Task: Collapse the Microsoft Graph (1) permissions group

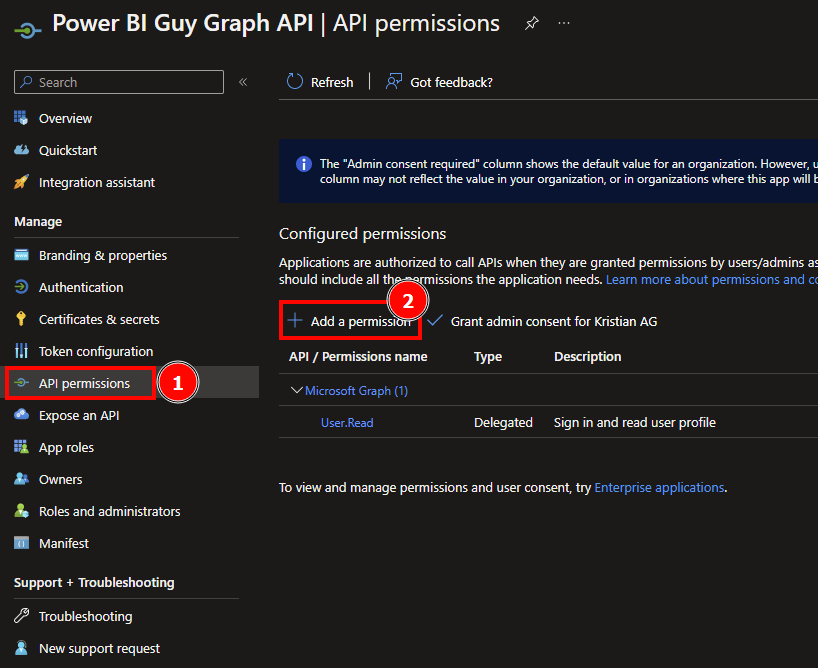Action: pos(293,390)
